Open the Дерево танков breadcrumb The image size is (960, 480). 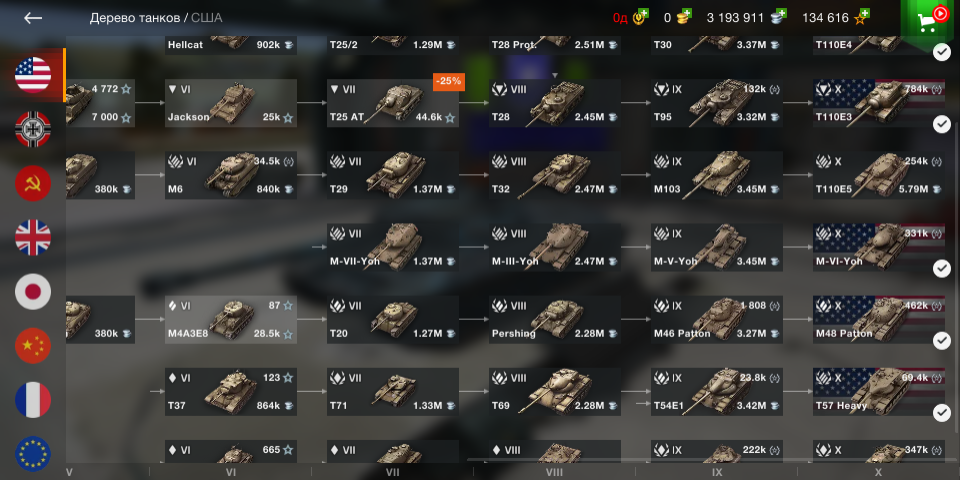(x=135, y=18)
